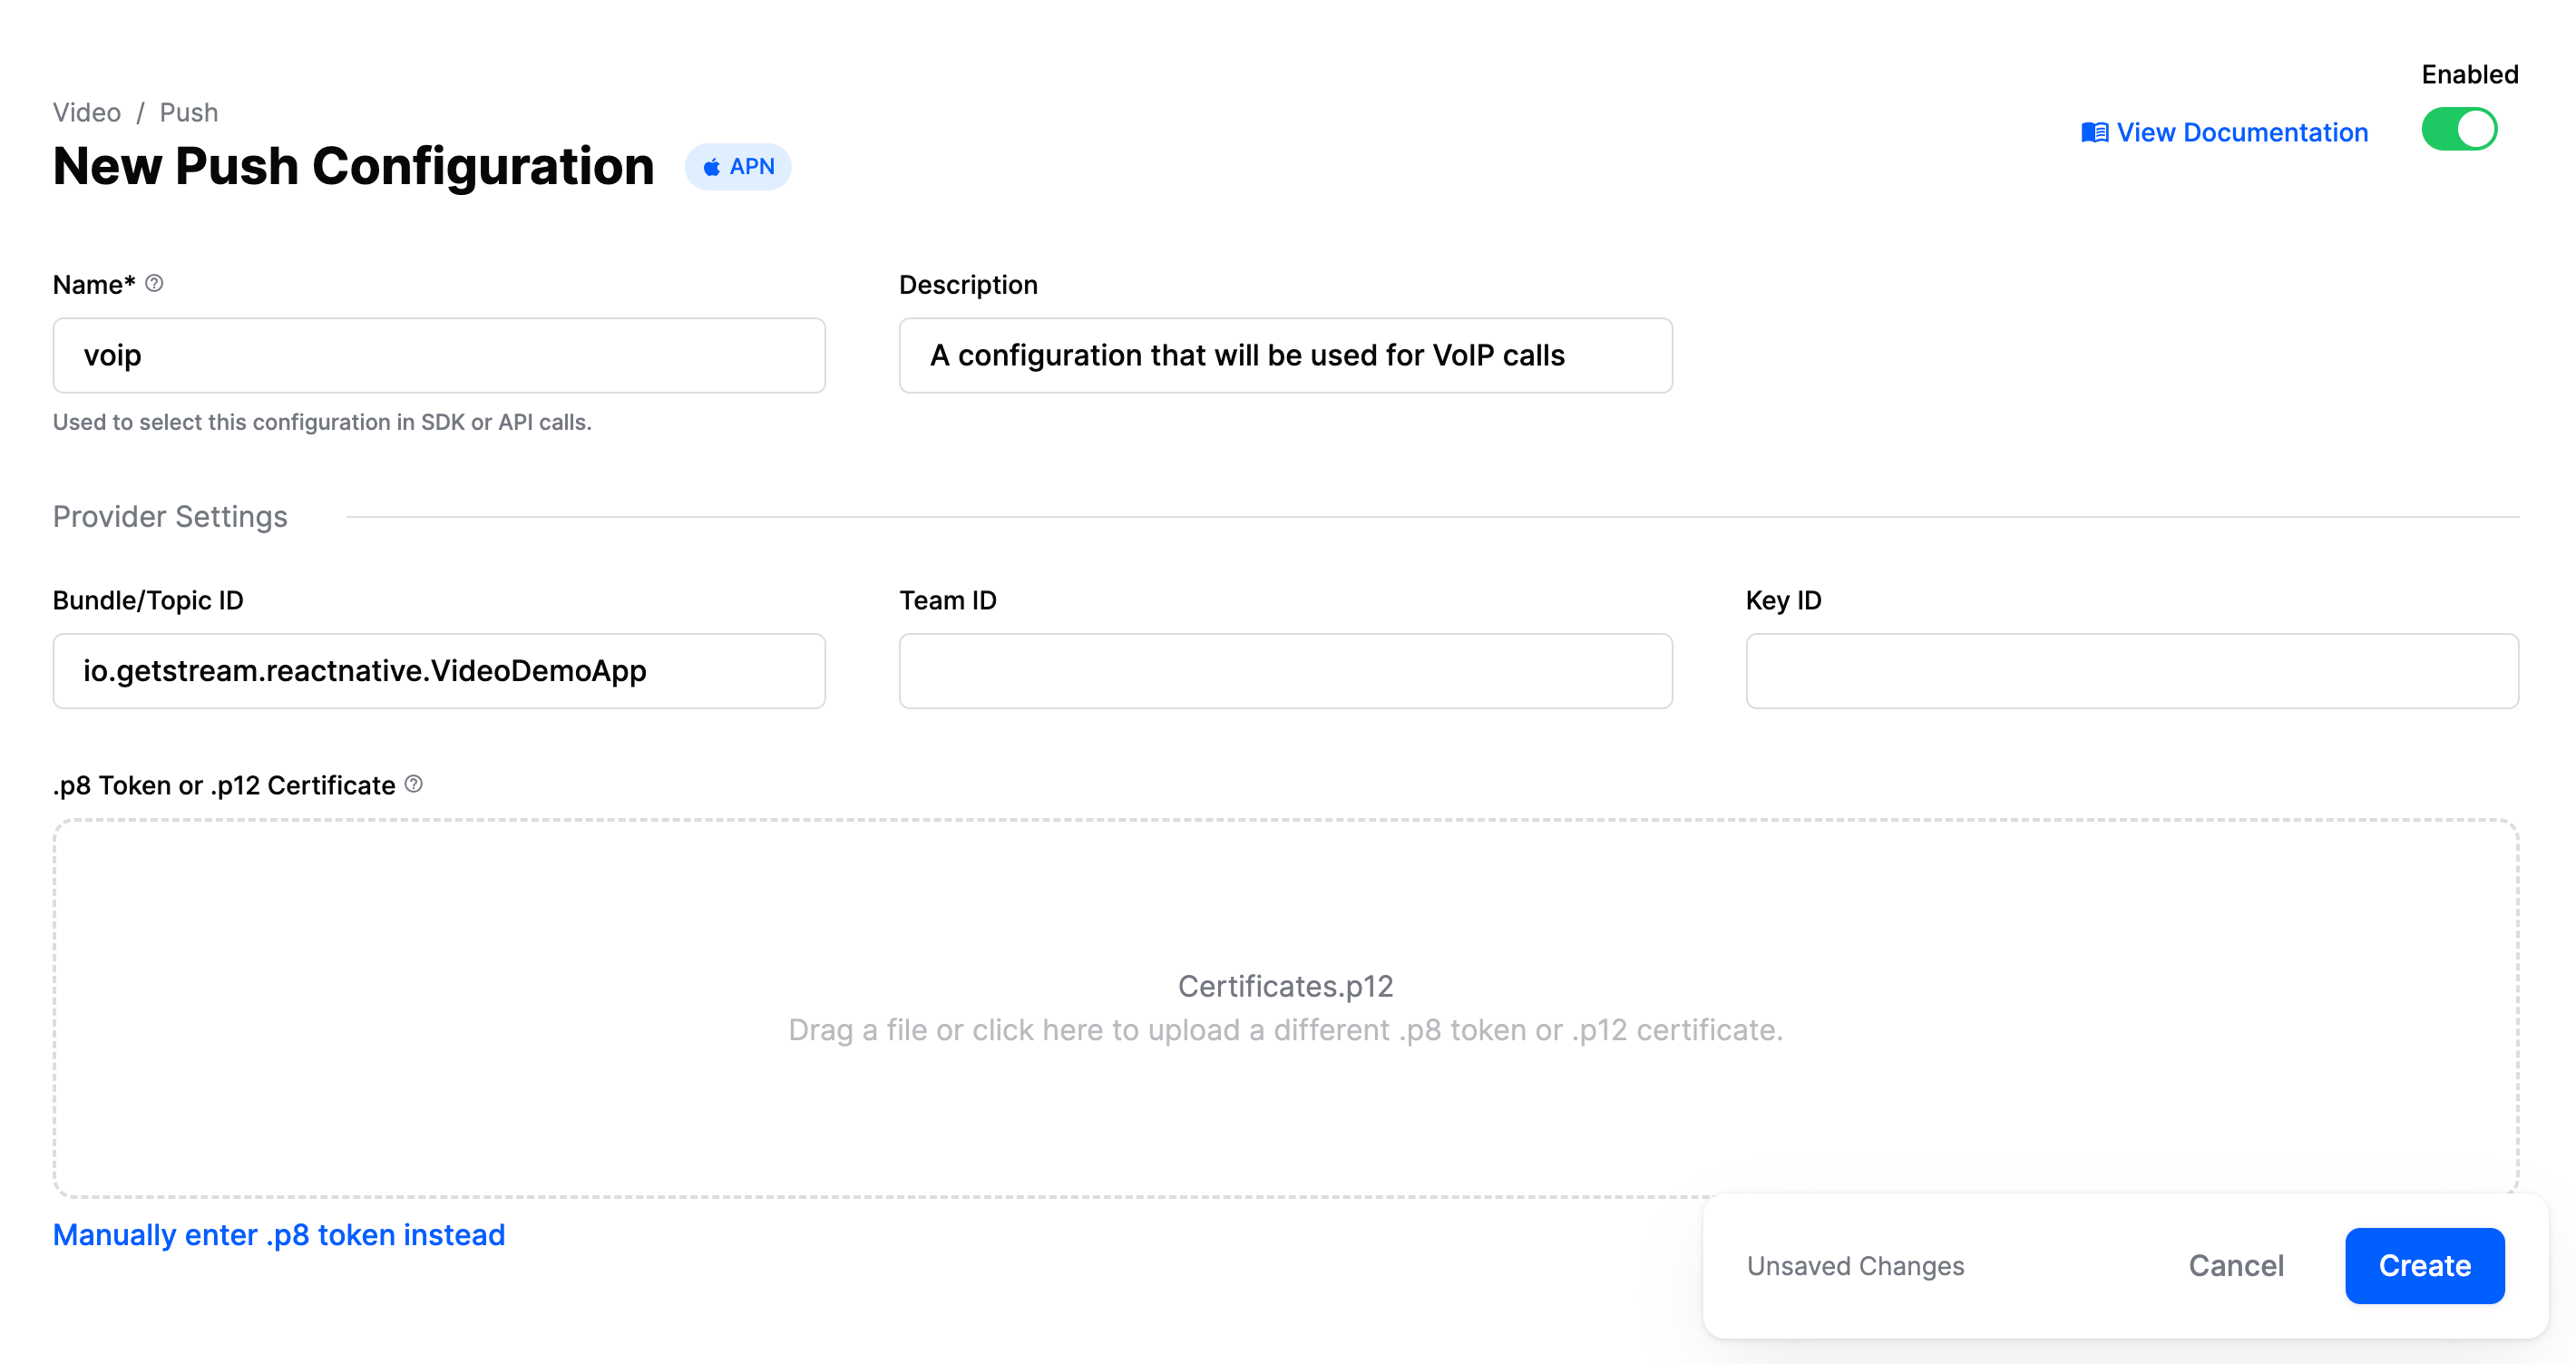Screen dimensions: 2576x1364
Task: Click the Apple icon on the APN badge
Action: click(712, 165)
